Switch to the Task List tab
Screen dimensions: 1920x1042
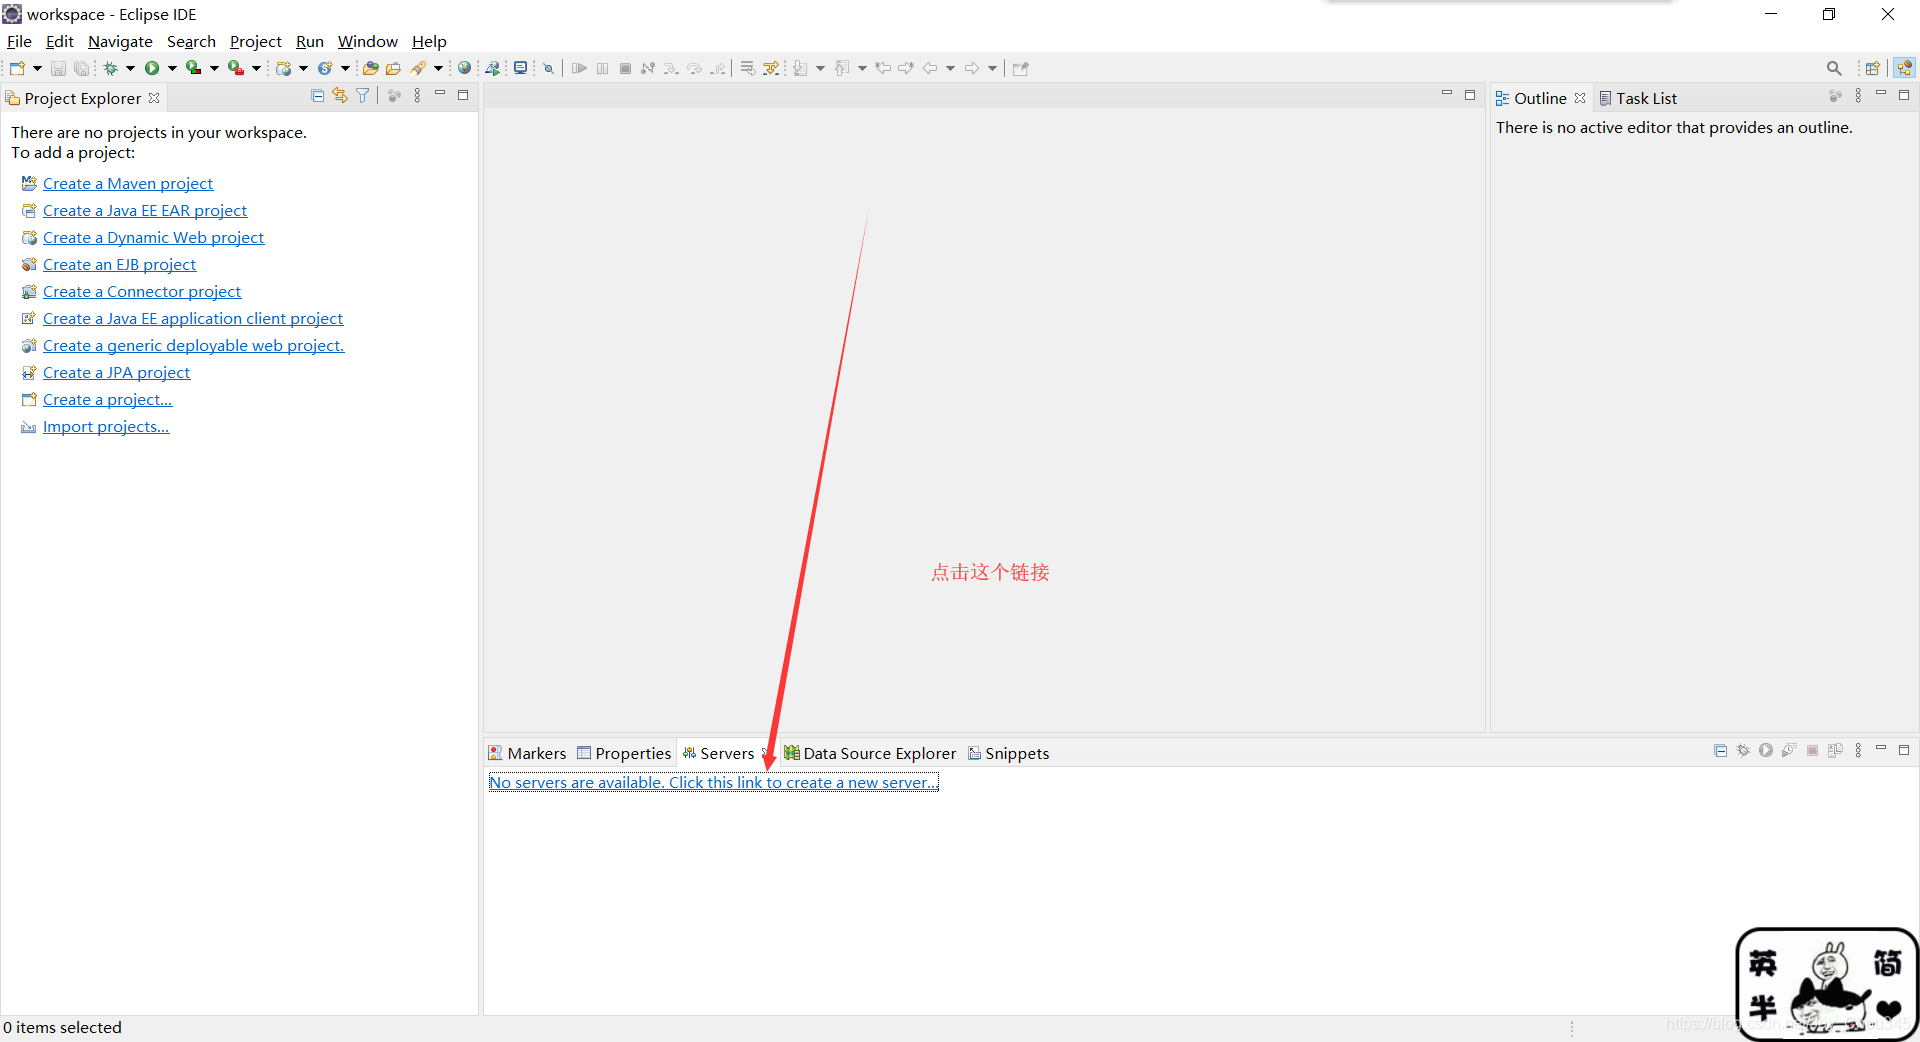(1638, 98)
